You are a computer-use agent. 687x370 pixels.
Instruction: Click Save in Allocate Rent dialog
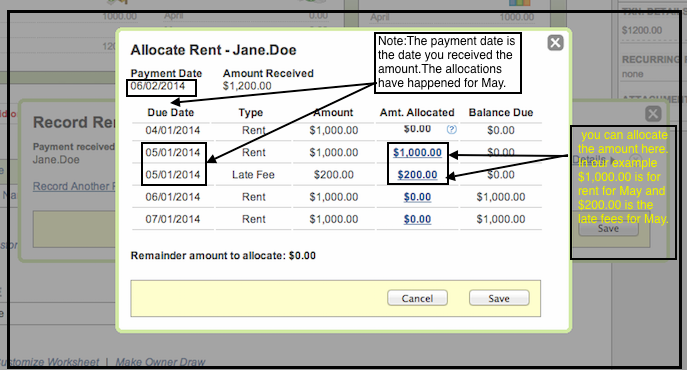coord(499,298)
